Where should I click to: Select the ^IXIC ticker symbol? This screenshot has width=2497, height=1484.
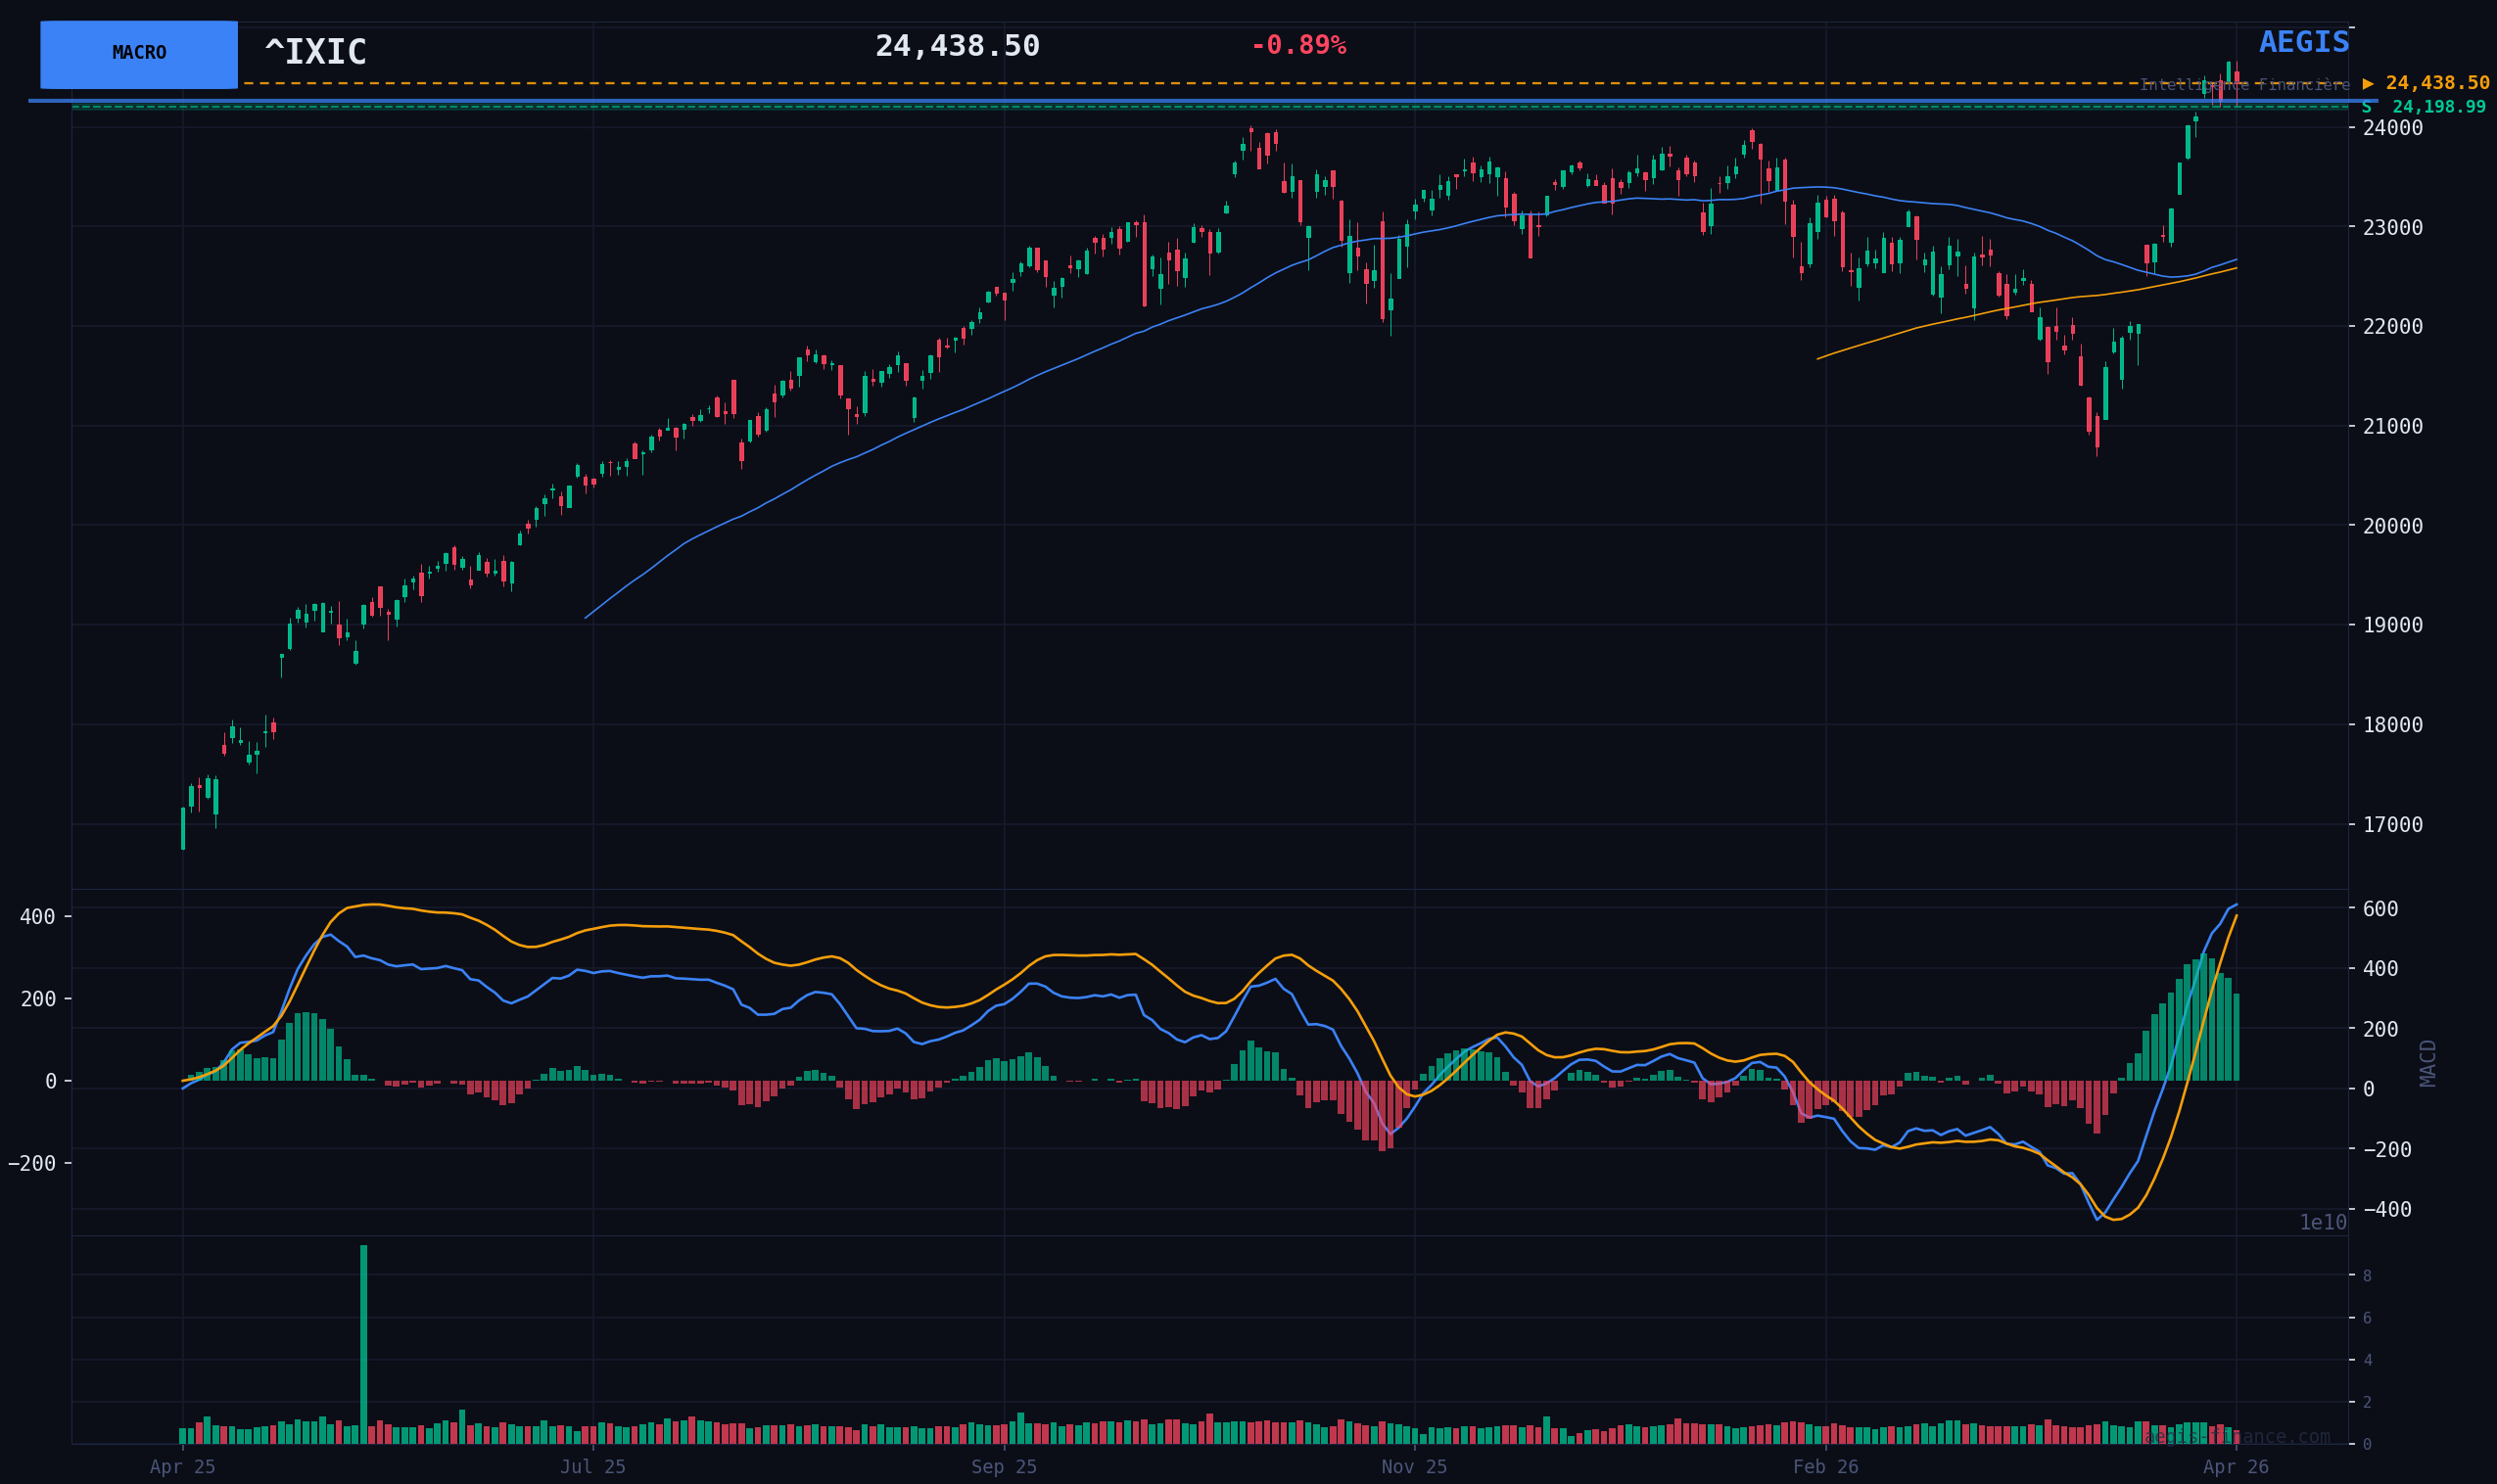point(315,53)
